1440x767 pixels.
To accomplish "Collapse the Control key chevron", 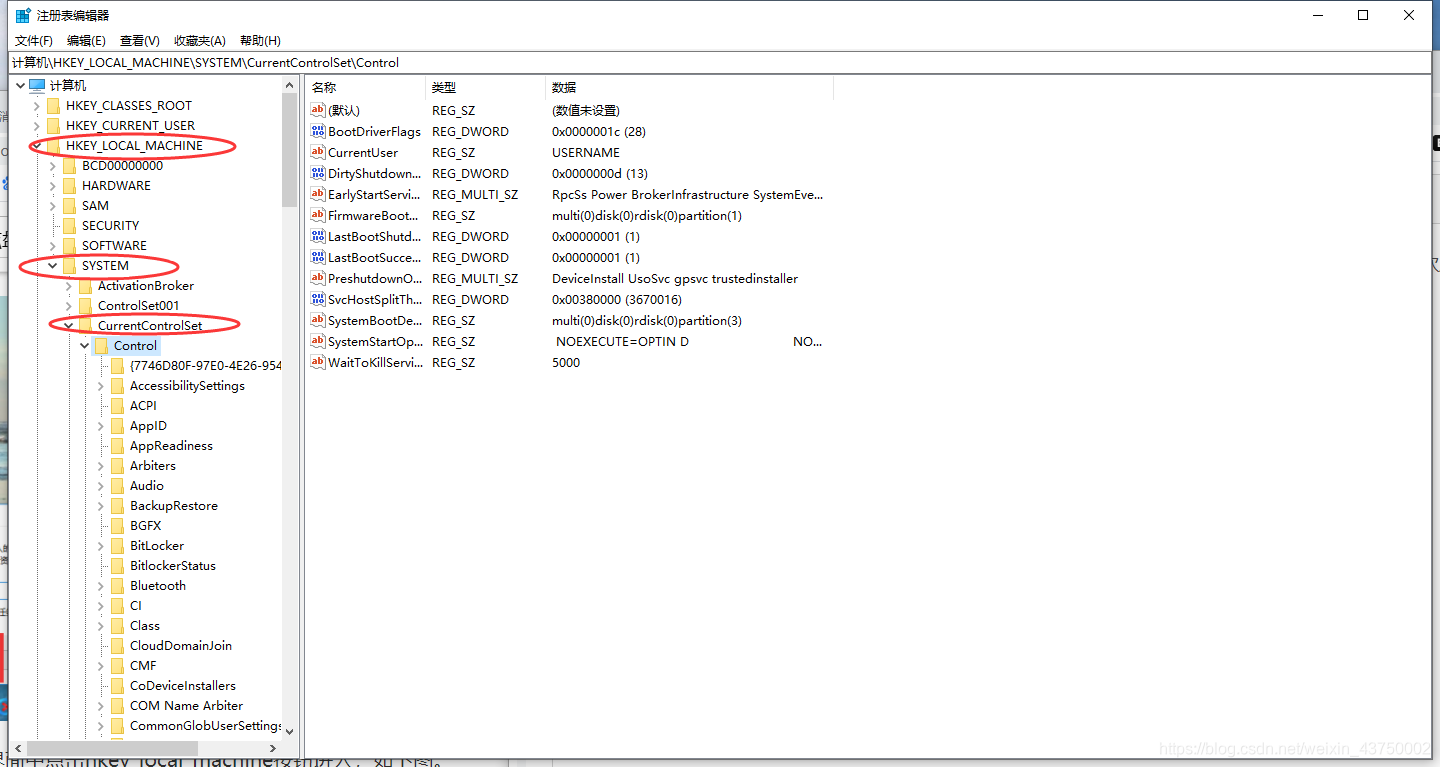I will click(x=85, y=346).
